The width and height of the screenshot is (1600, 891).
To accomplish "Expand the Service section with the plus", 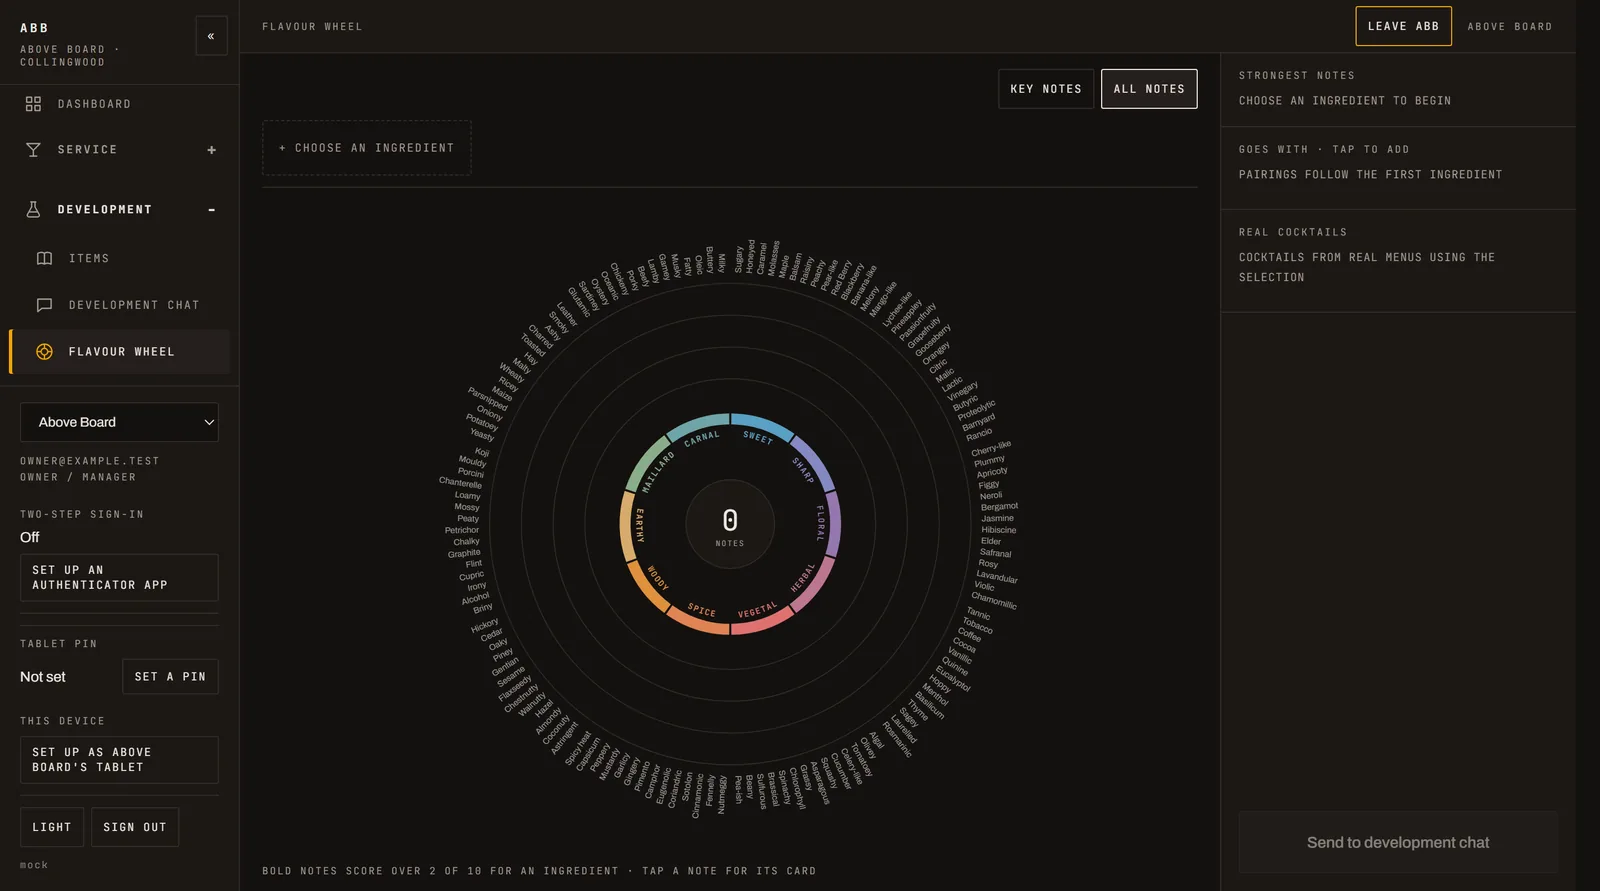I will pyautogui.click(x=211, y=150).
